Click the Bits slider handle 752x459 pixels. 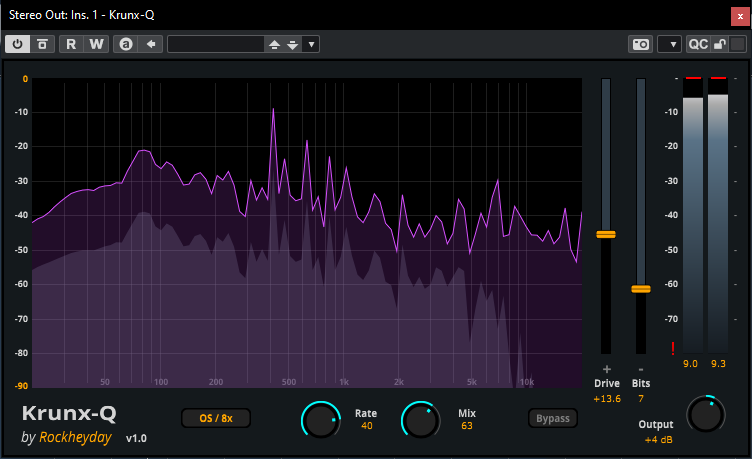(x=641, y=289)
